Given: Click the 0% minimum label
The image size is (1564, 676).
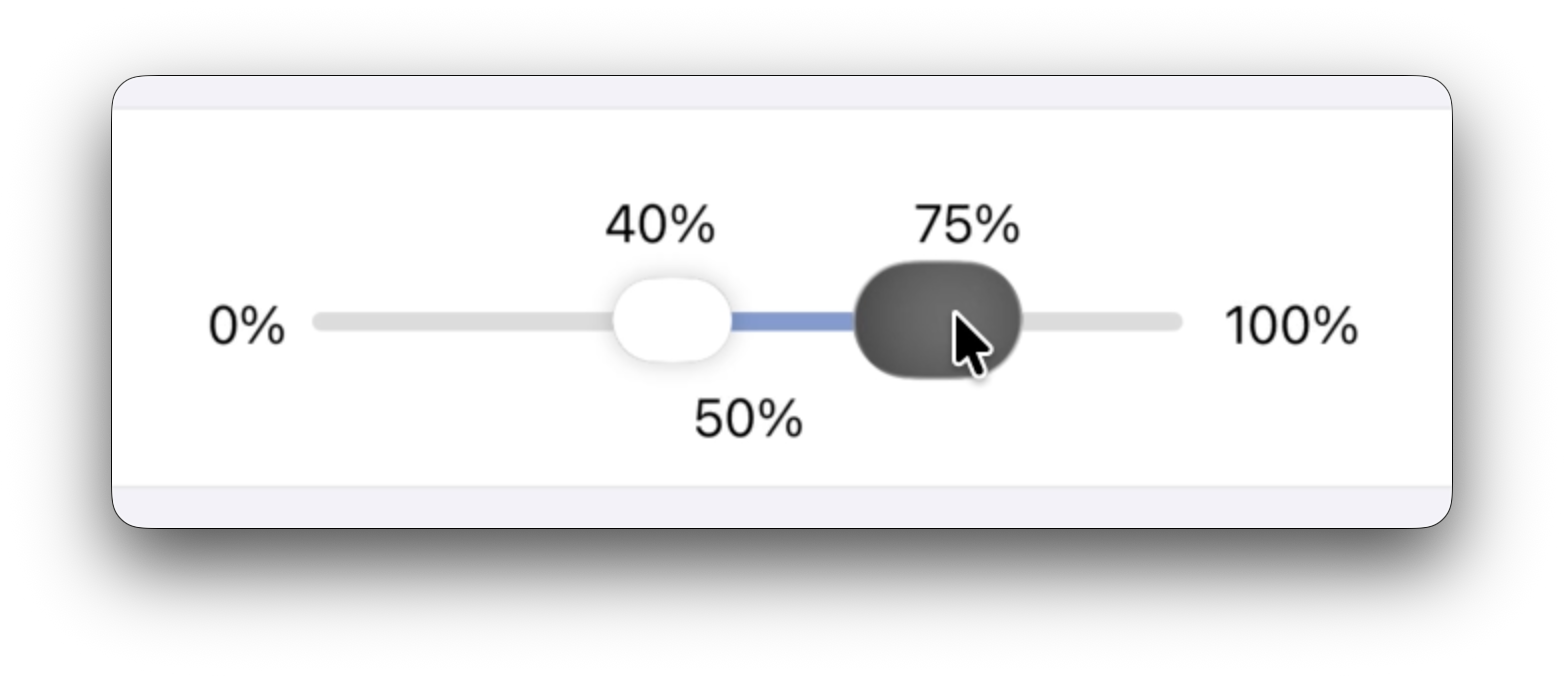Looking at the screenshot, I should (246, 326).
